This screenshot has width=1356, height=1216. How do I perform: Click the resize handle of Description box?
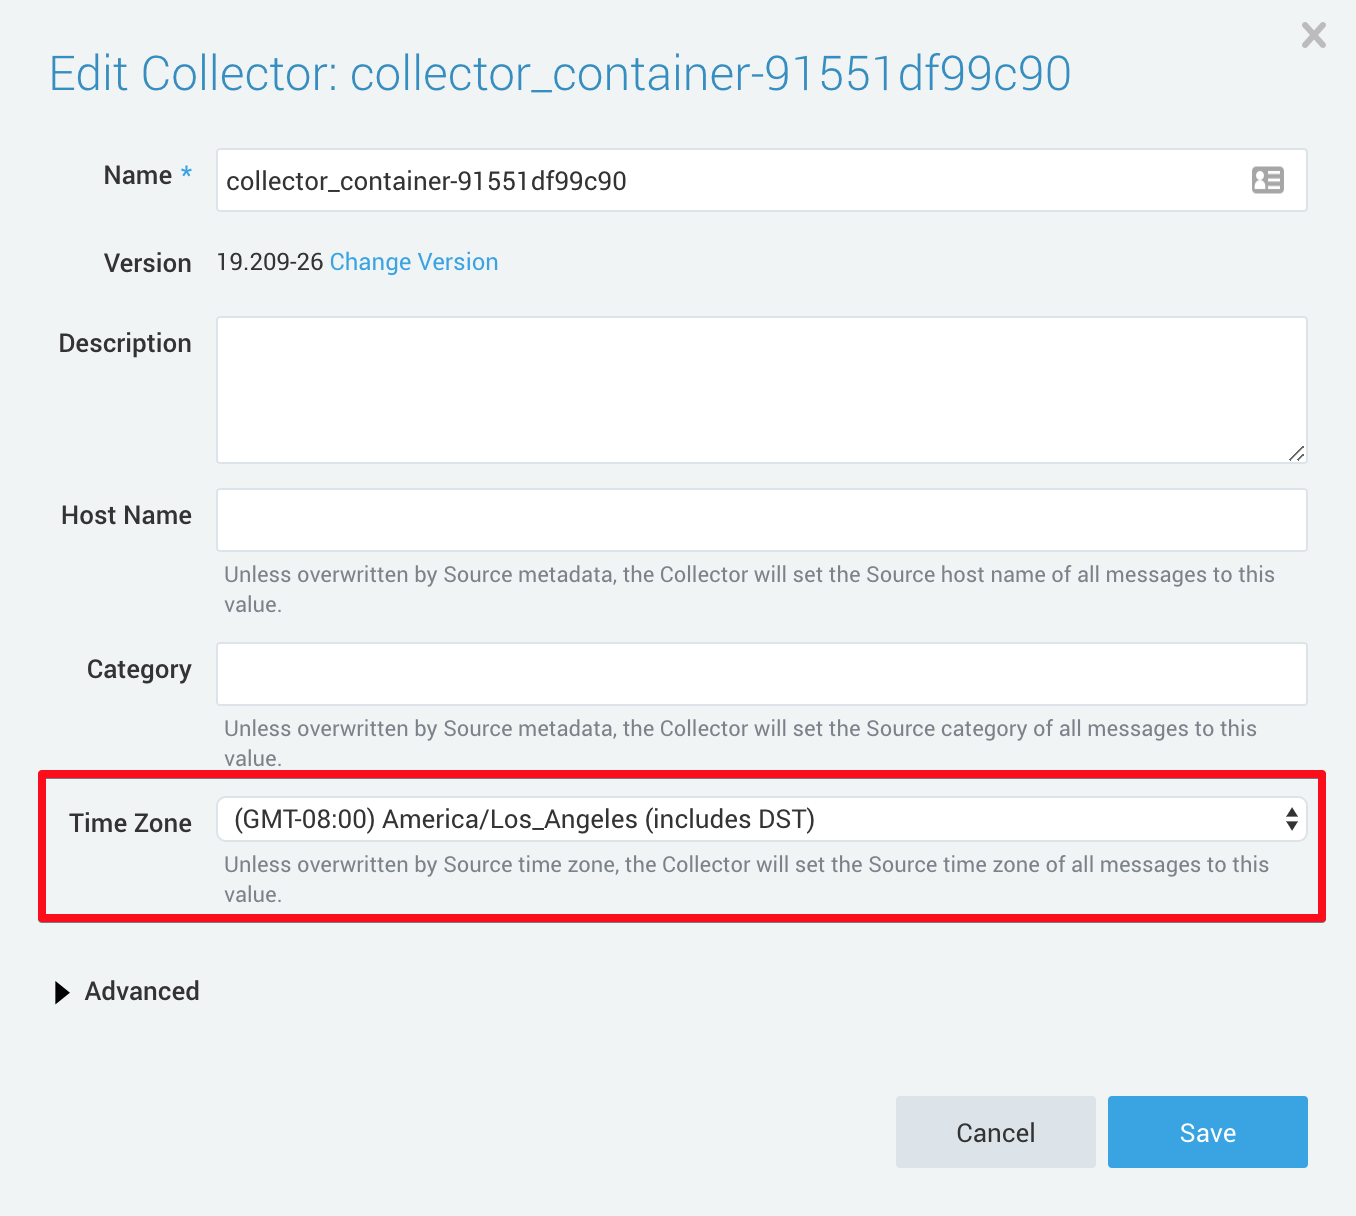tap(1296, 453)
